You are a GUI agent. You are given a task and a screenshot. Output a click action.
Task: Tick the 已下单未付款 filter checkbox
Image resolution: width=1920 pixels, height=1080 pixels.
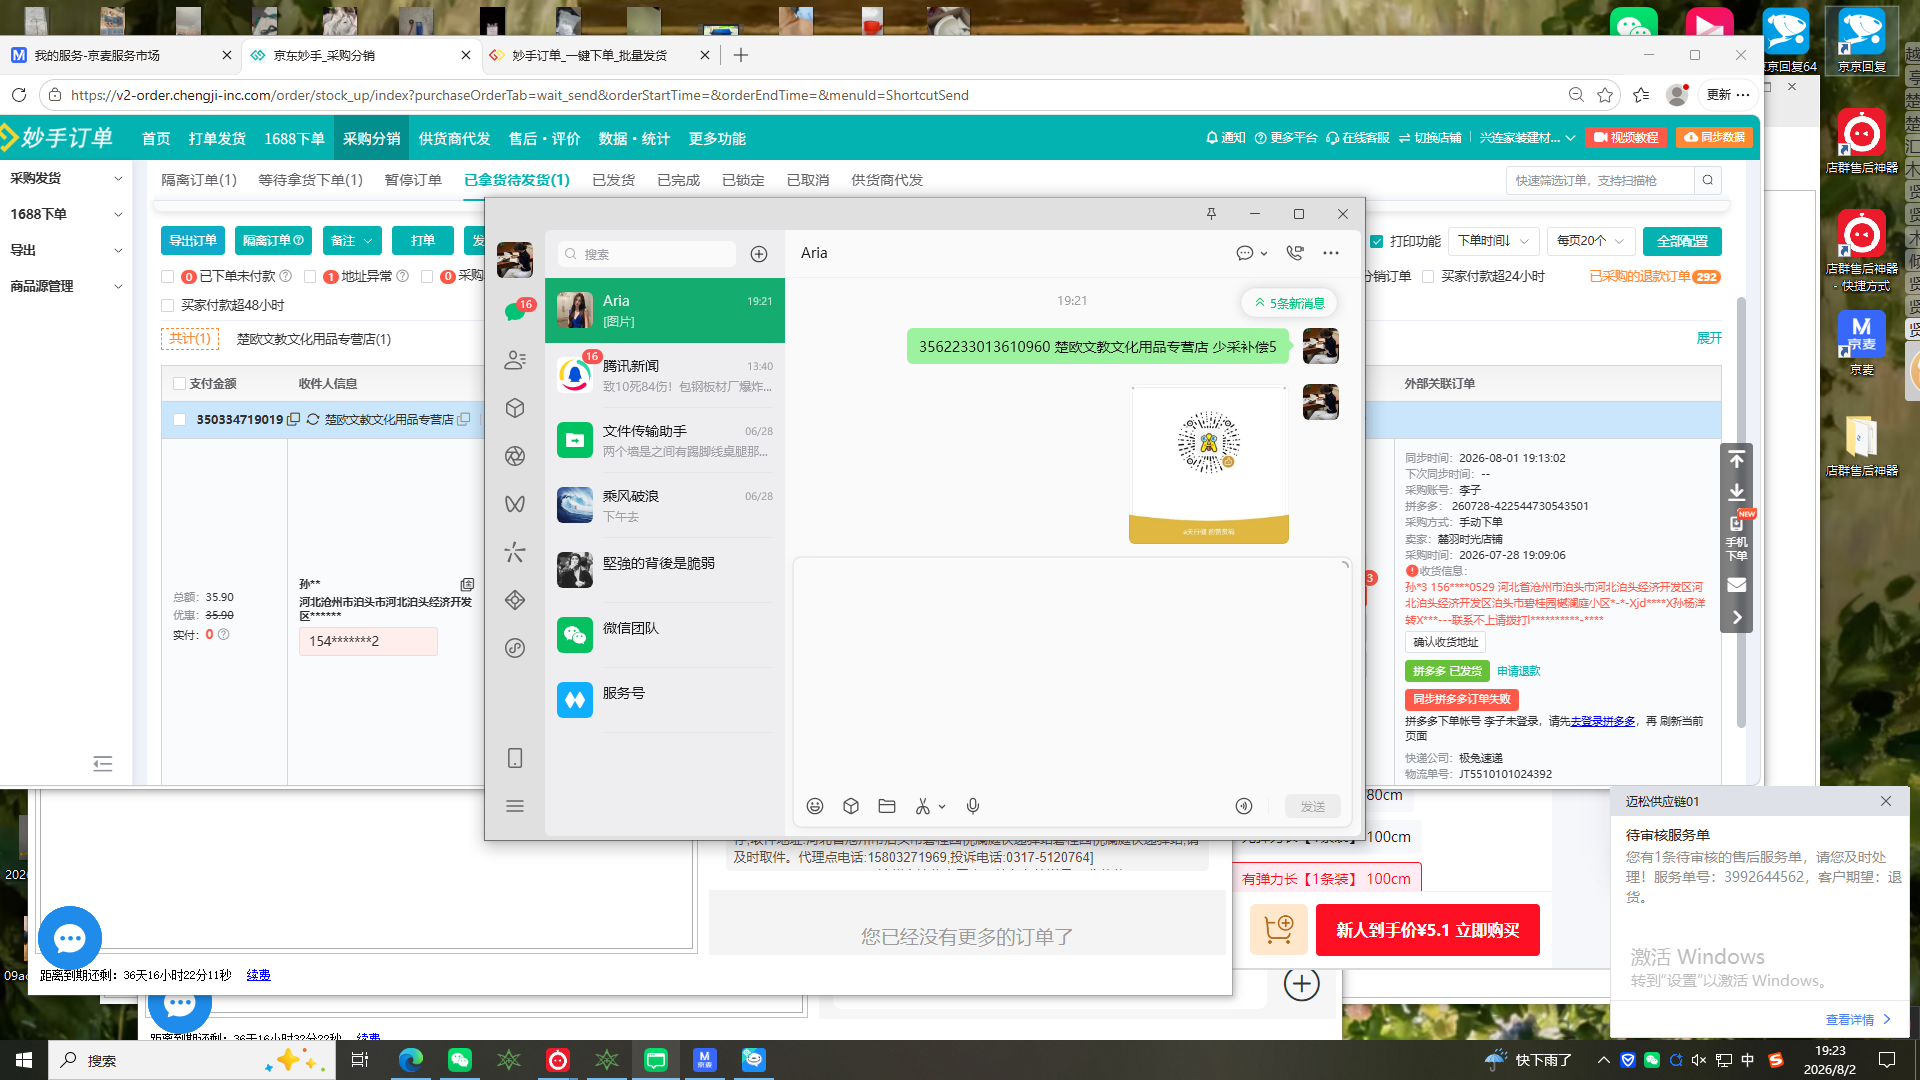[x=168, y=277]
